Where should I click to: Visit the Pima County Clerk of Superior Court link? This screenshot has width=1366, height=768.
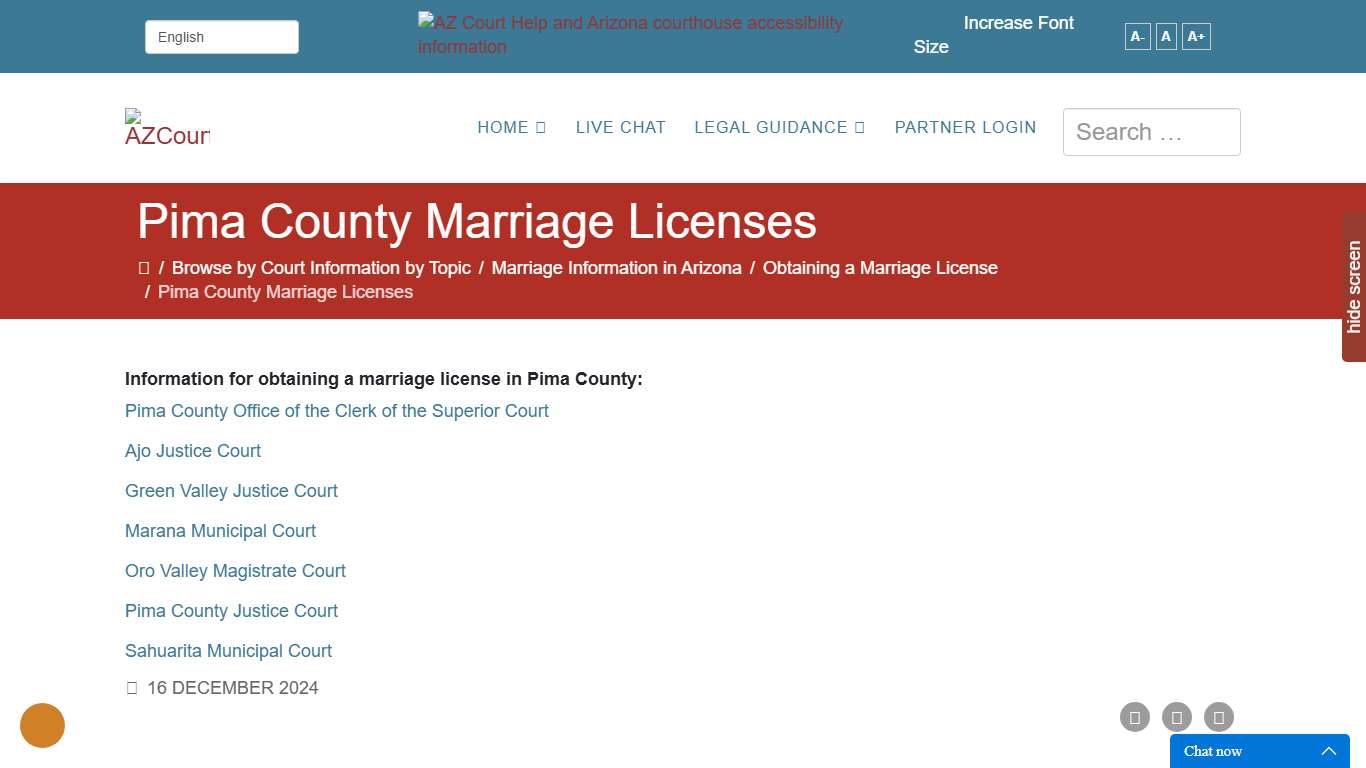[336, 411]
